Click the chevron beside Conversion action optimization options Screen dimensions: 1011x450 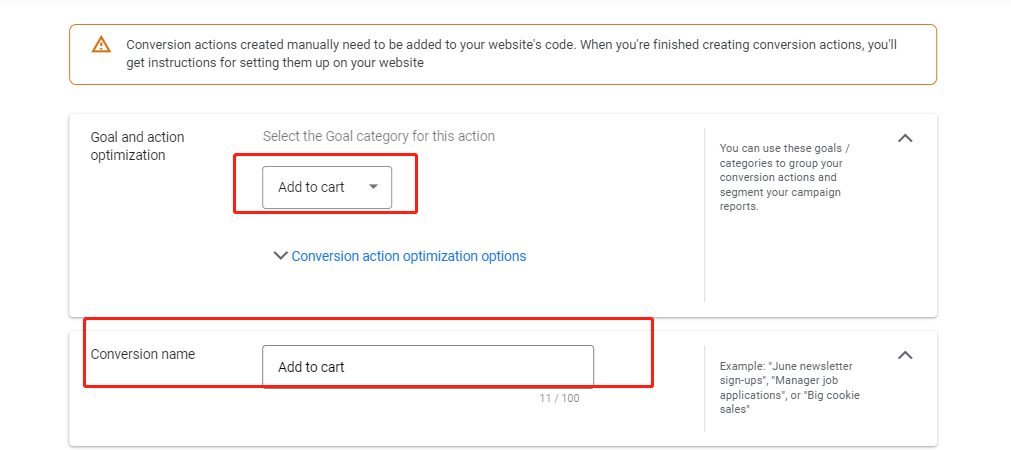click(280, 255)
